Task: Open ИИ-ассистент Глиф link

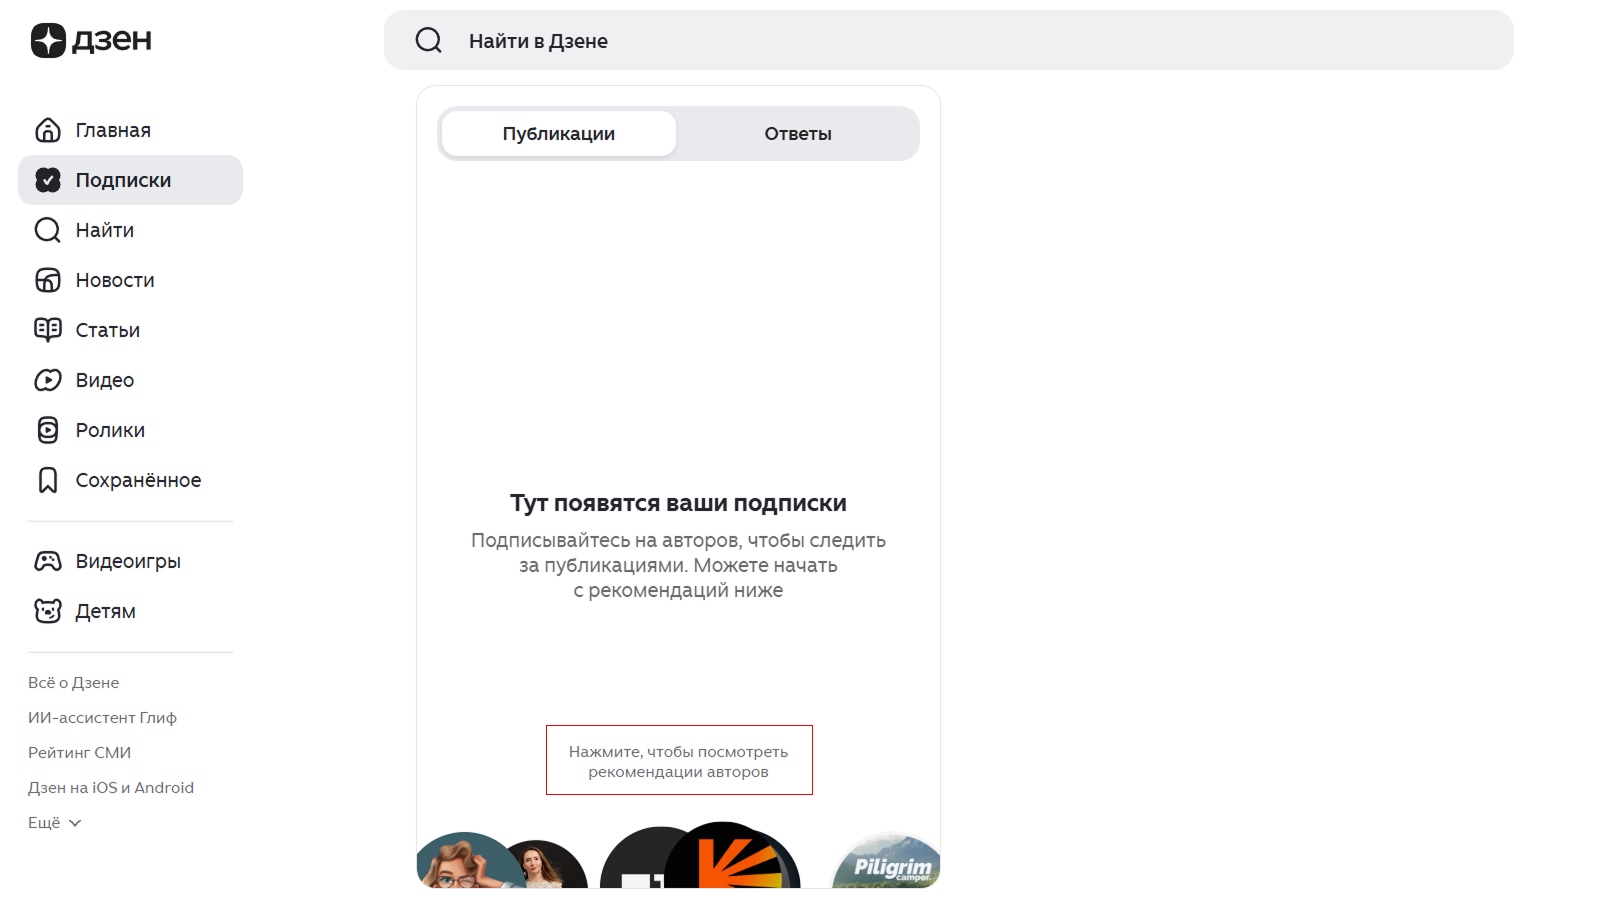Action: [102, 717]
